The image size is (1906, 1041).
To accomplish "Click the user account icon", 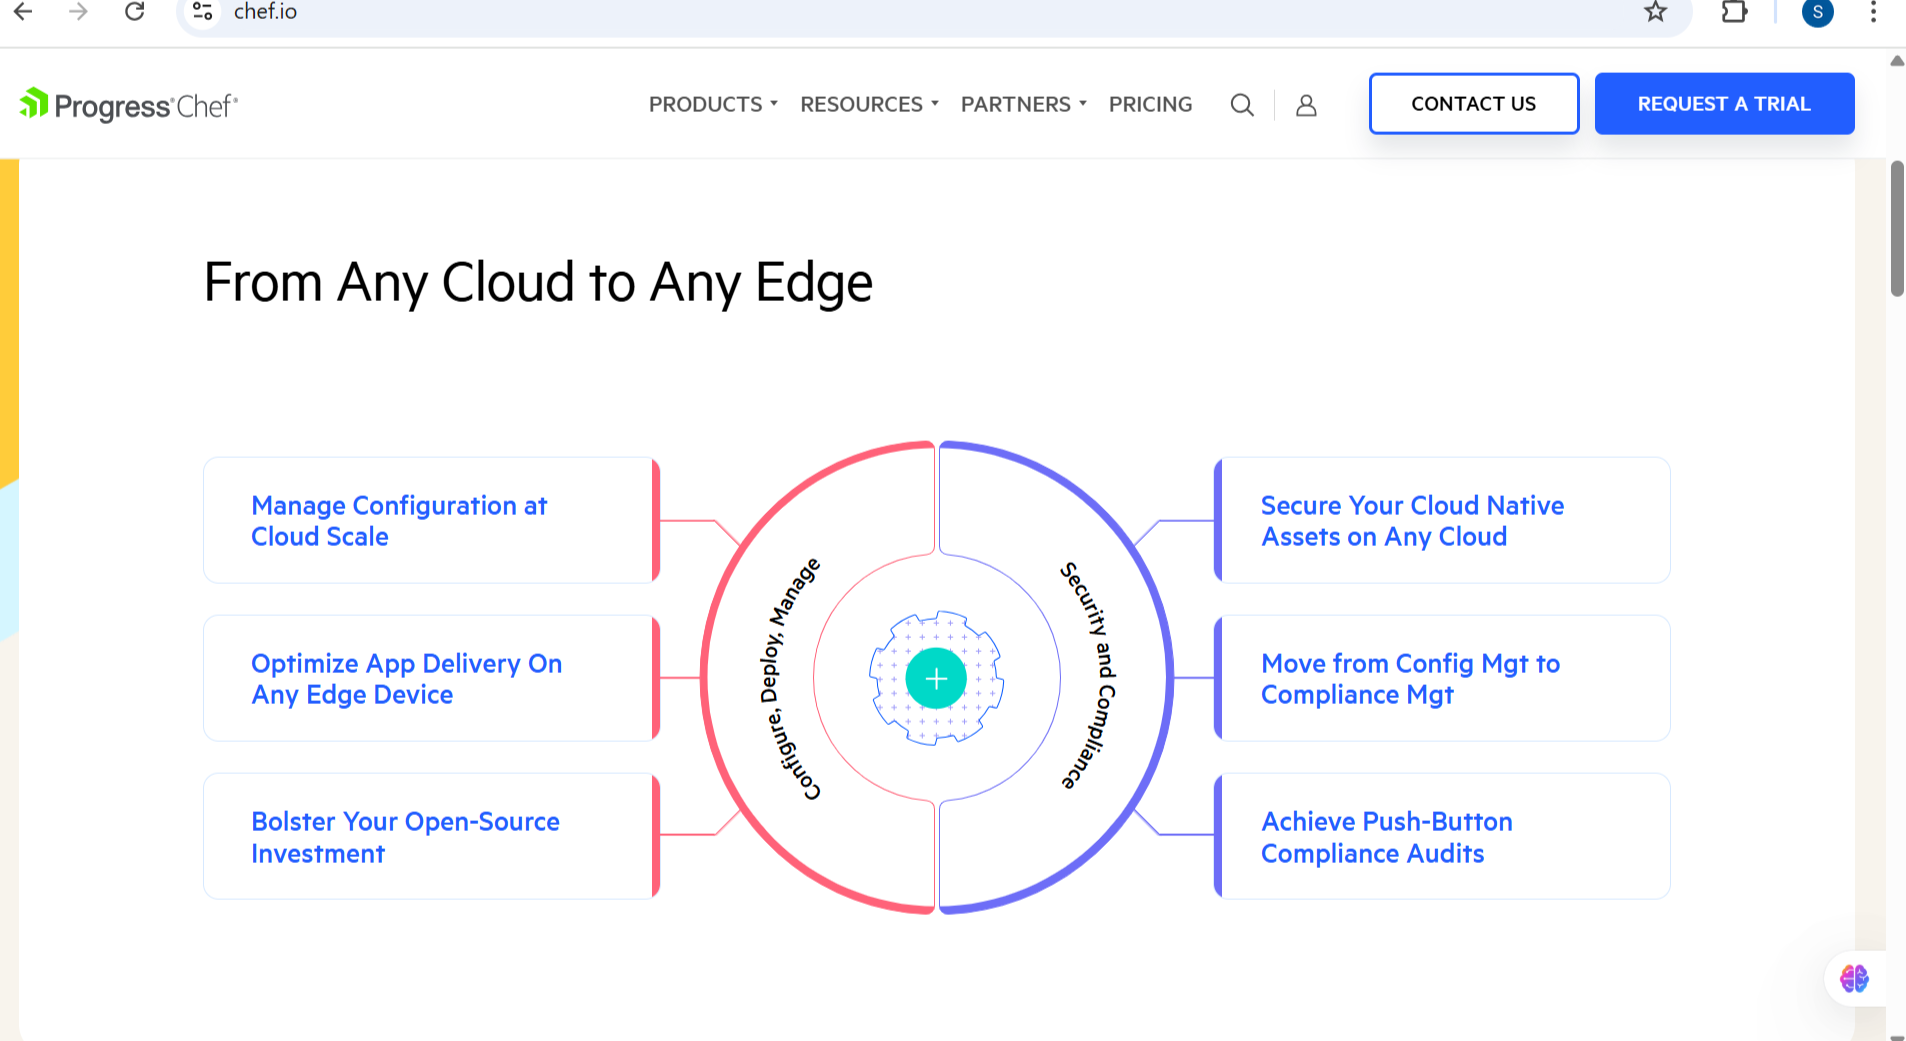I will click(1306, 105).
